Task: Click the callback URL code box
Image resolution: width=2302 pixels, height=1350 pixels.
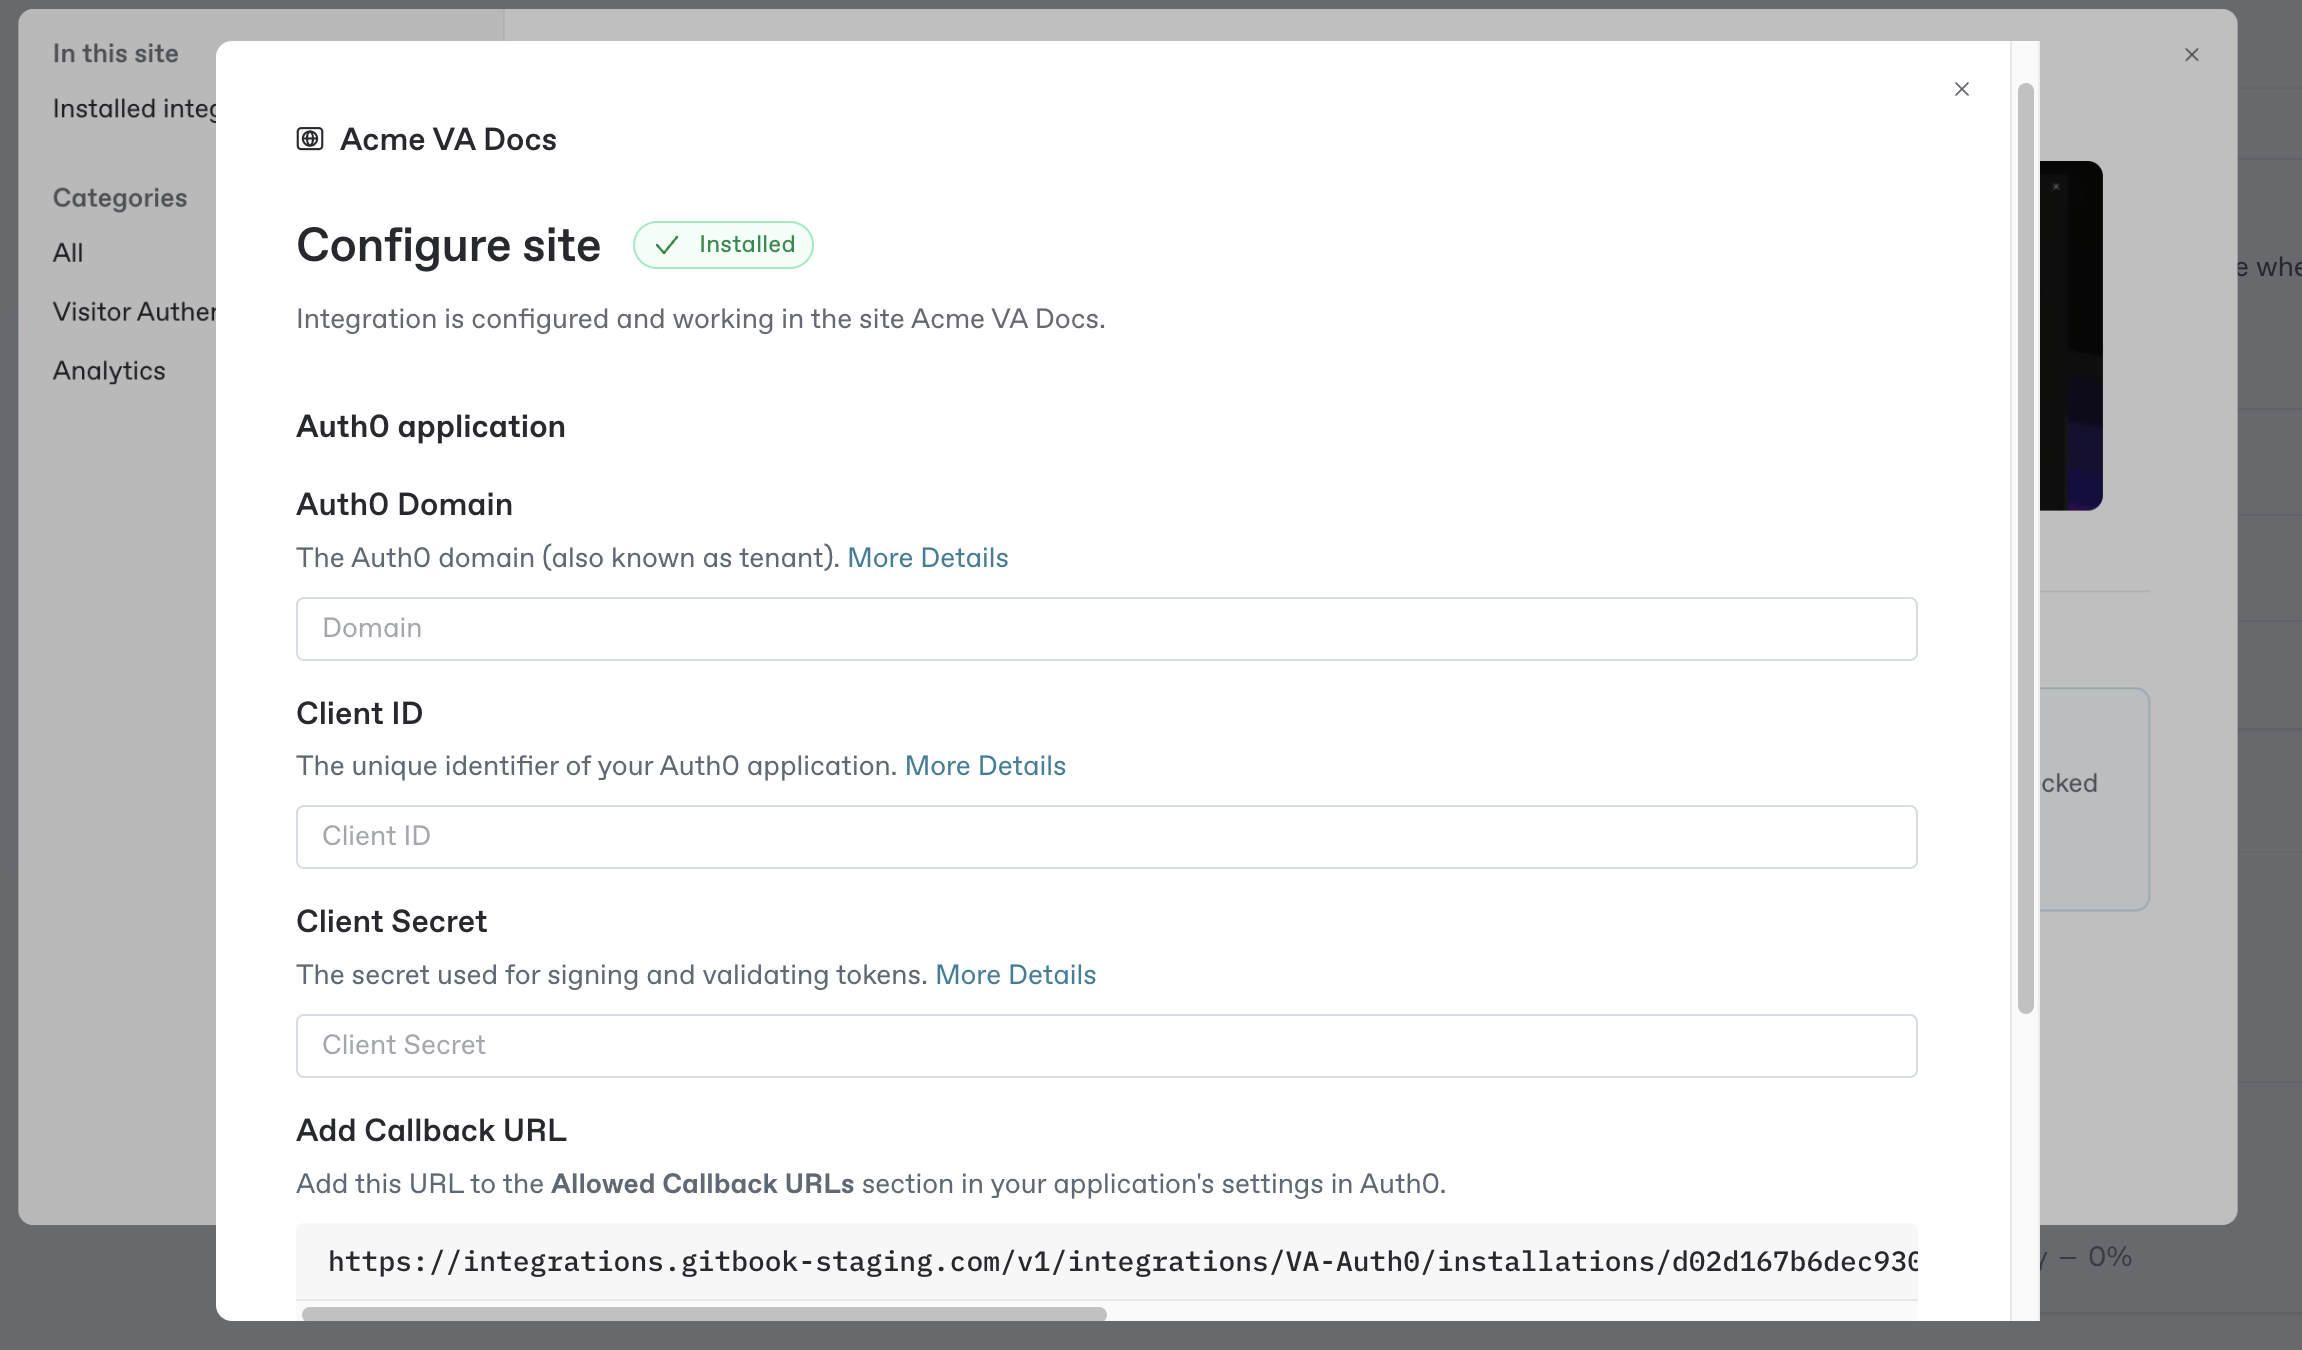Action: (1106, 1262)
